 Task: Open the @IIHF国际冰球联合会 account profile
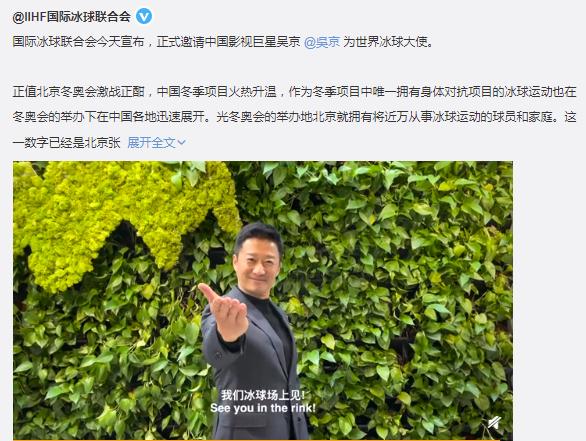point(71,17)
